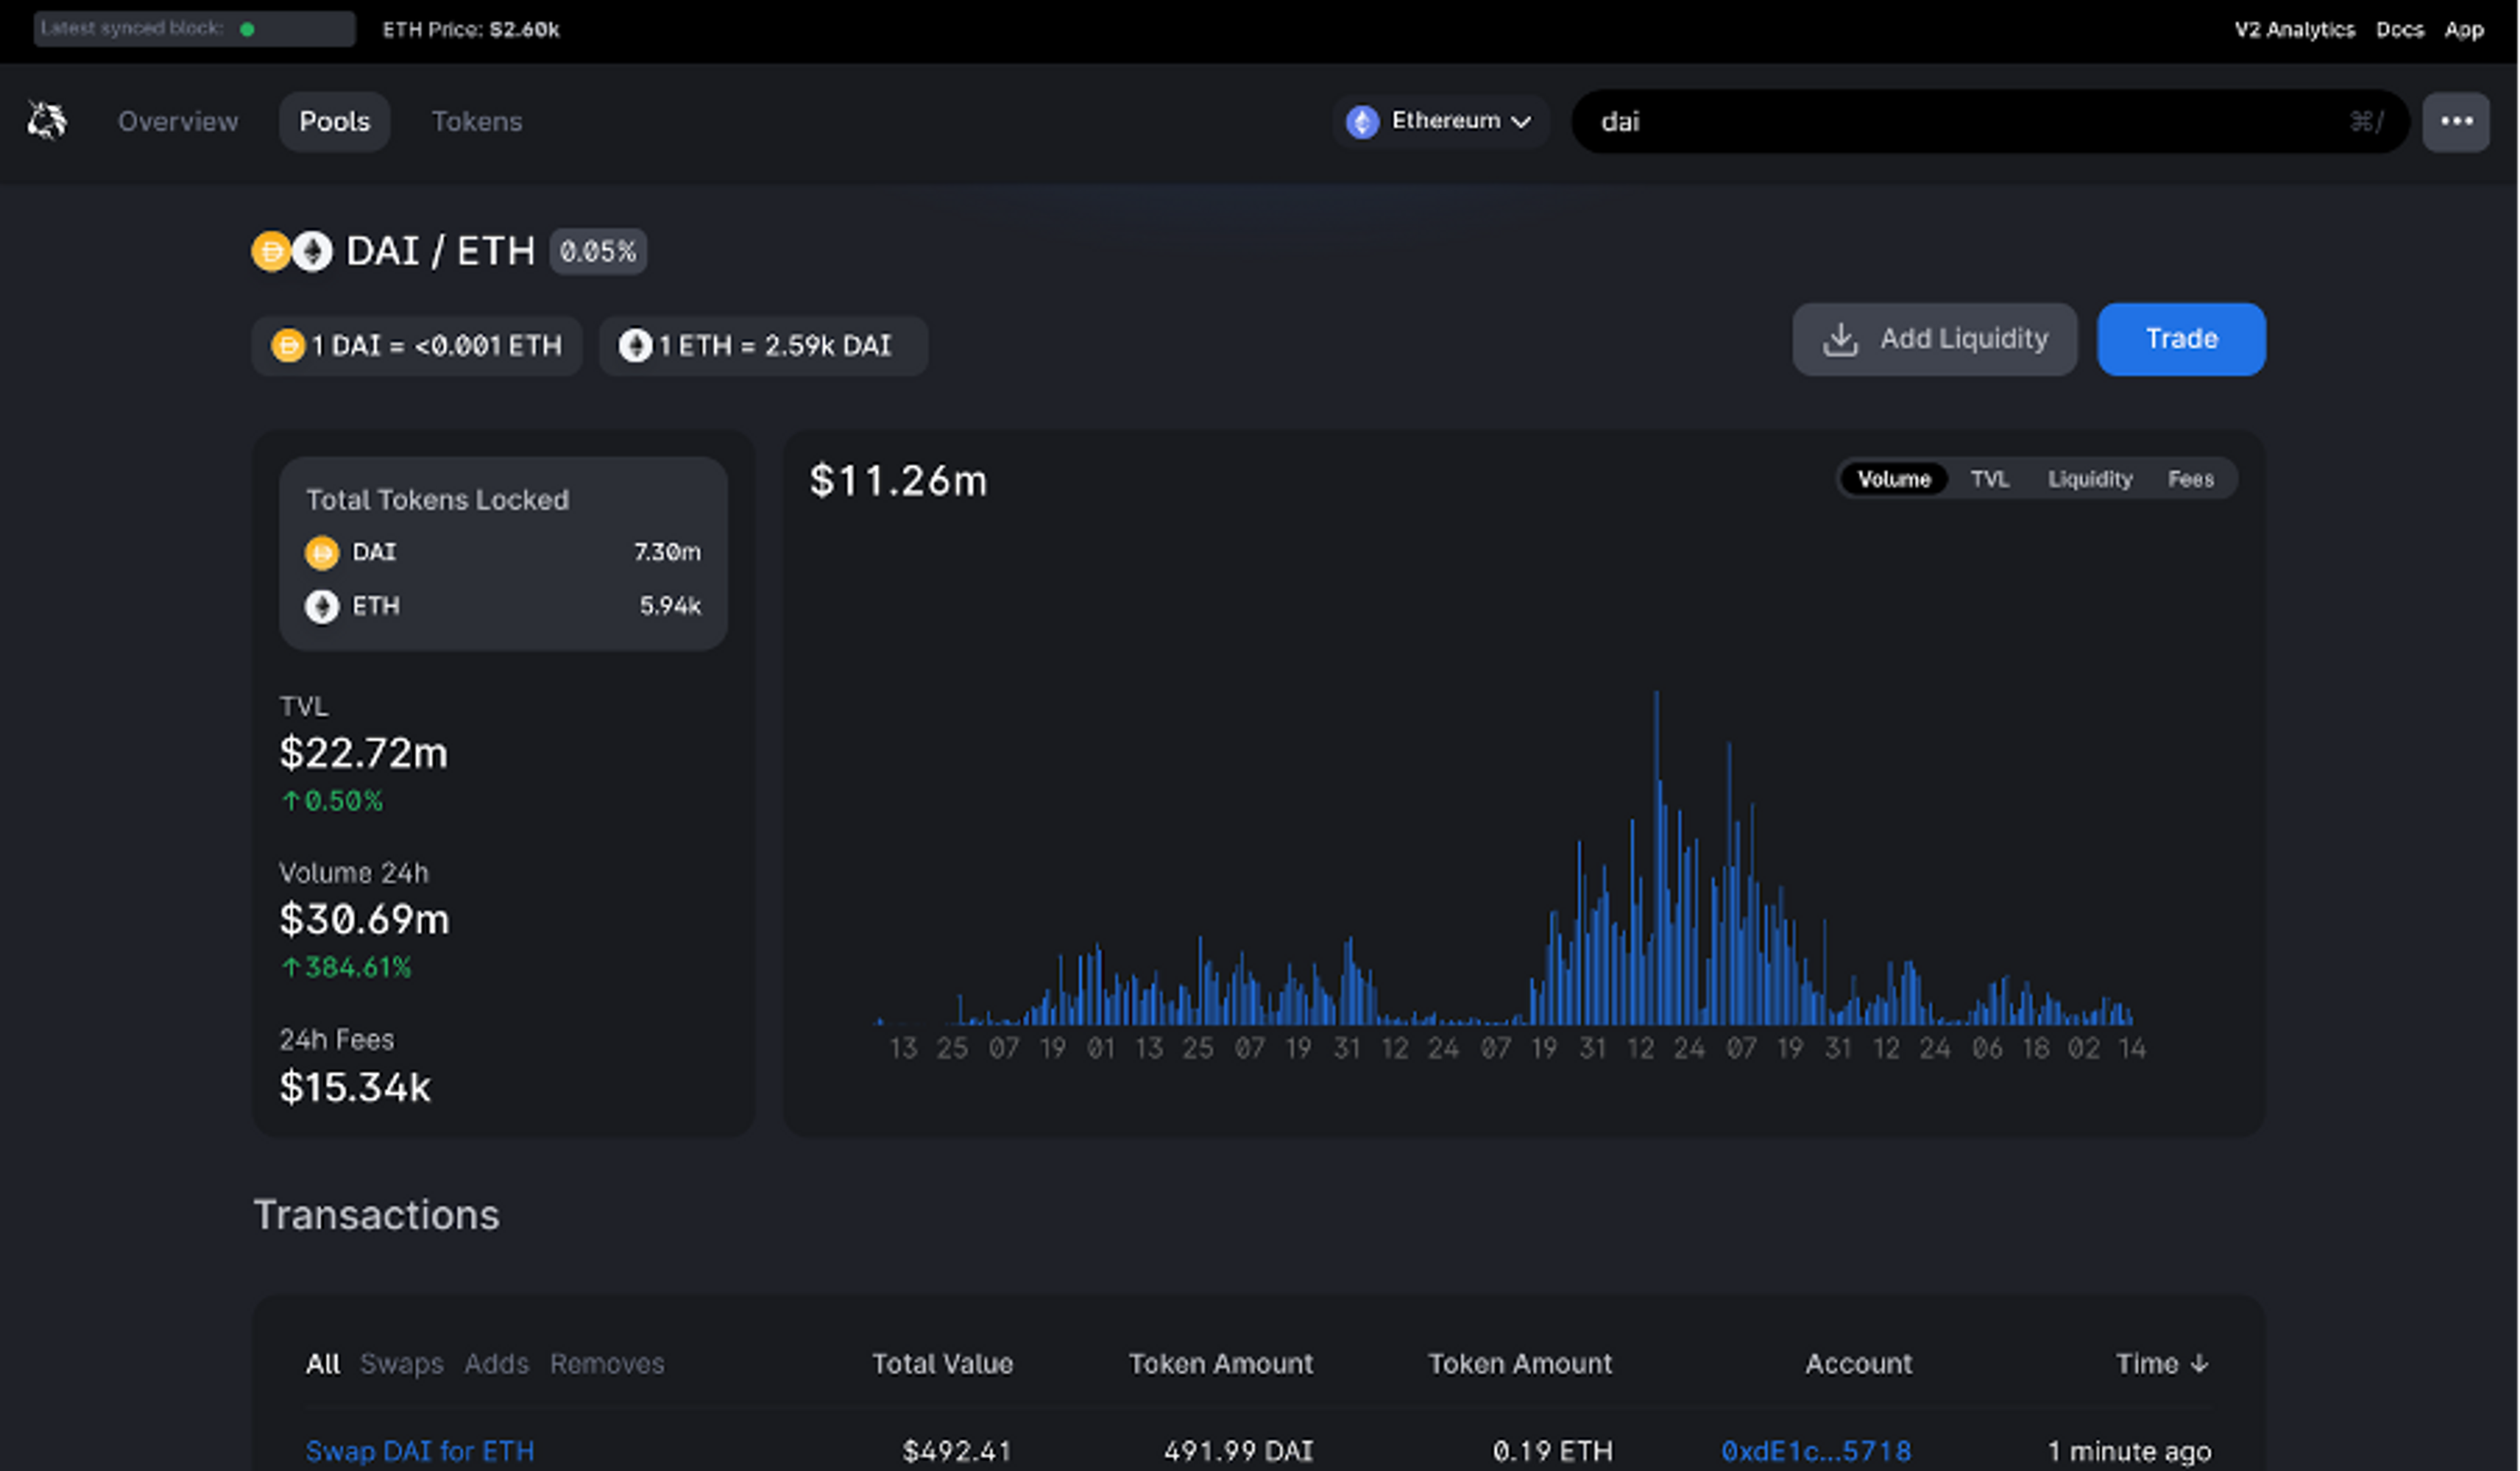Viewport: 2520px width, 1471px height.
Task: Switch to the Pools tab
Action: [334, 121]
